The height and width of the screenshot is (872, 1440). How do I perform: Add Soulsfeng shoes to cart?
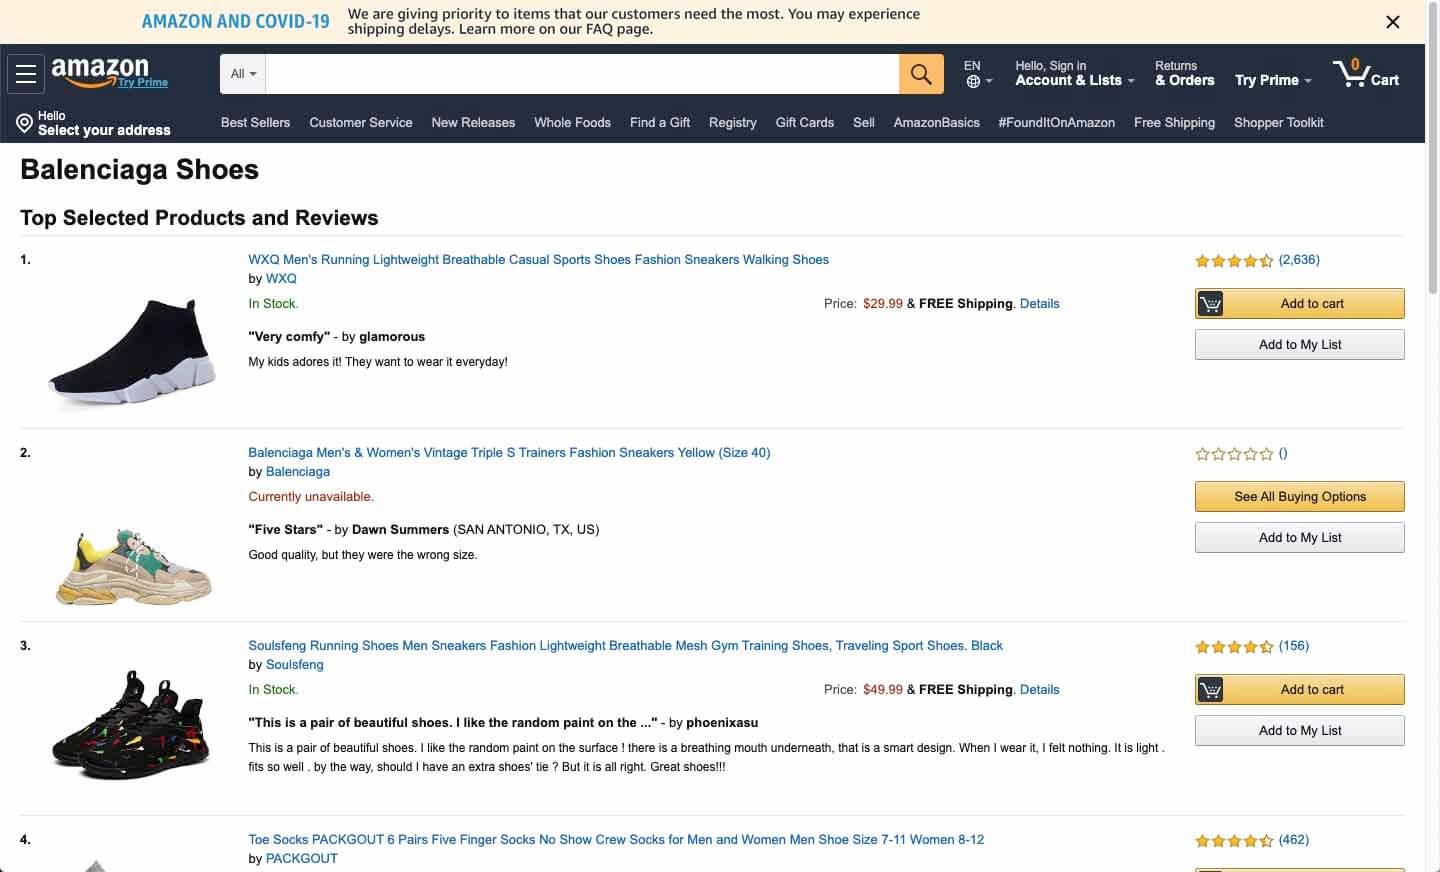[x=1300, y=689]
